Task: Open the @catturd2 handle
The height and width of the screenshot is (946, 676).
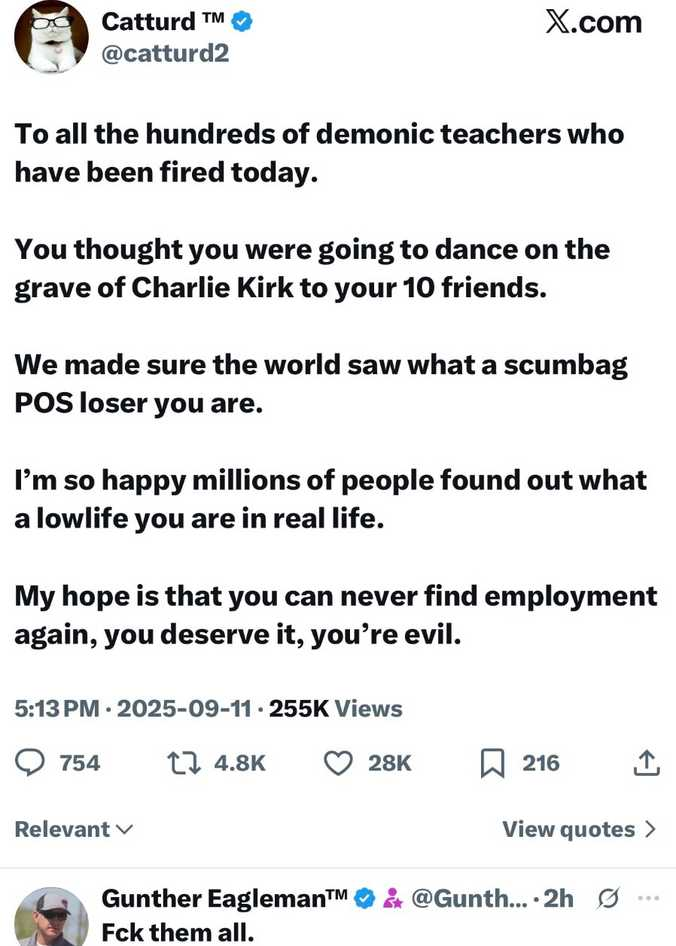Action: (166, 53)
